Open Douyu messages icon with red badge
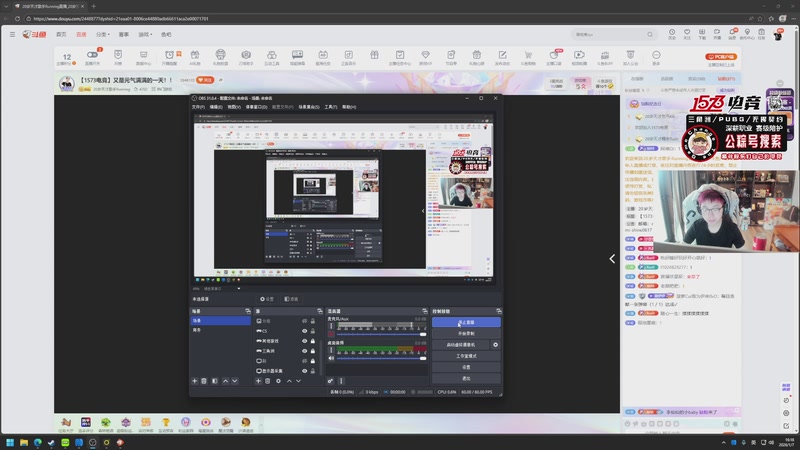Viewport: 800px width, 450px height. point(733,32)
